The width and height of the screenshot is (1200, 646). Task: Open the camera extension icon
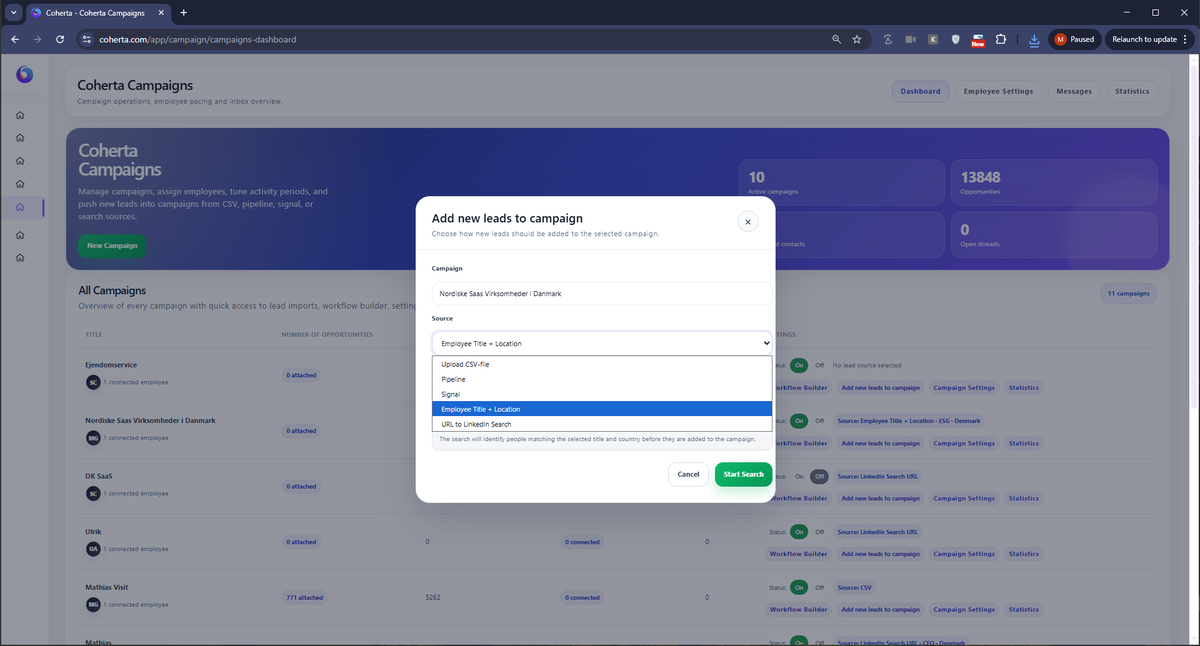click(x=910, y=39)
